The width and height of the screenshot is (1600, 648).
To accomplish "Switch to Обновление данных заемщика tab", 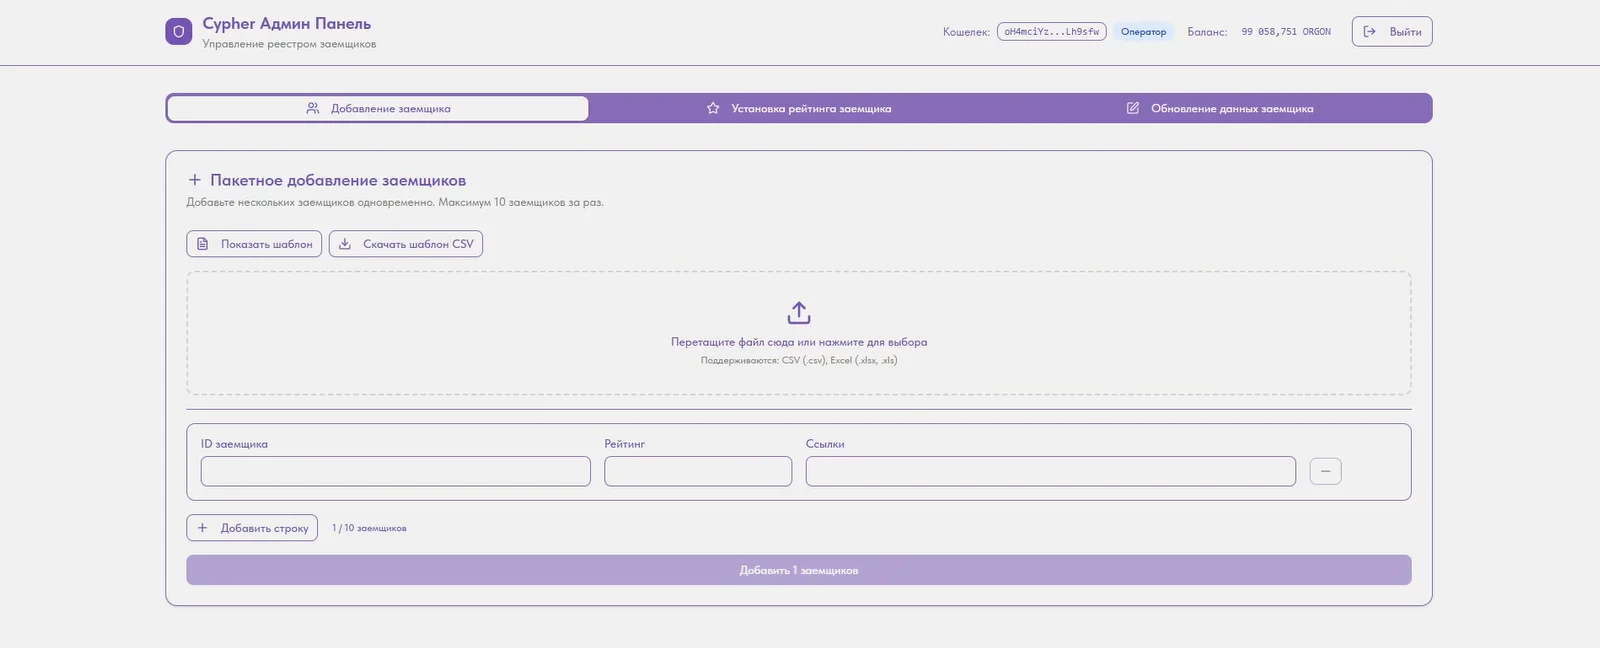I will pyautogui.click(x=1220, y=108).
